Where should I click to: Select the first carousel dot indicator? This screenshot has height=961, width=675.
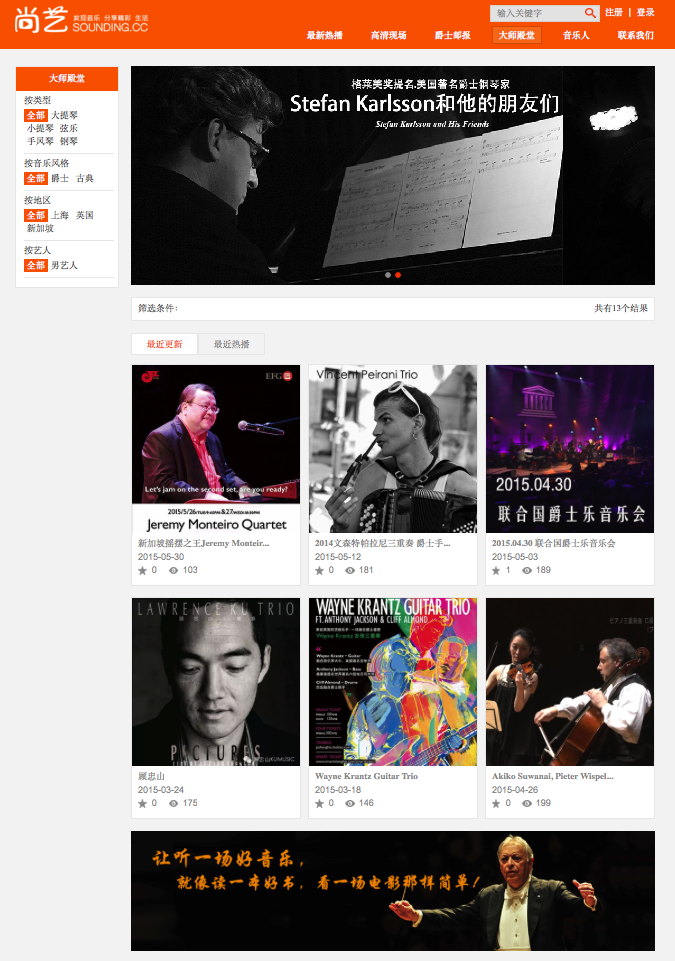pyautogui.click(x=387, y=275)
